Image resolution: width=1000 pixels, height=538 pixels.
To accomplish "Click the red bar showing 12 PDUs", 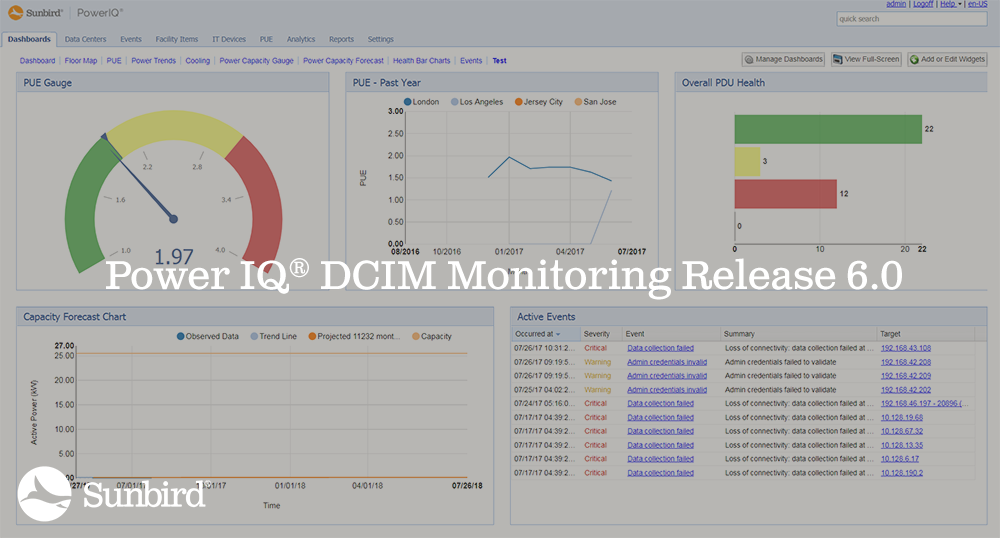I will (785, 194).
